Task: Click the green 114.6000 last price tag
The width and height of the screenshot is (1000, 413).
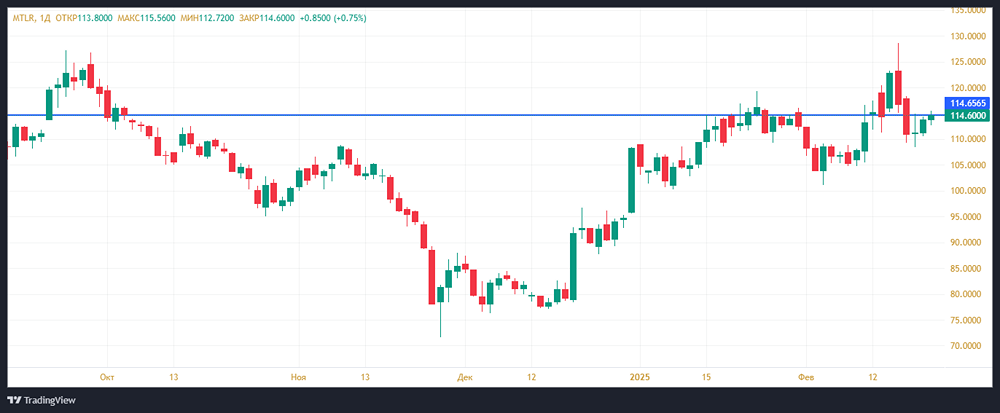Action: (969, 116)
